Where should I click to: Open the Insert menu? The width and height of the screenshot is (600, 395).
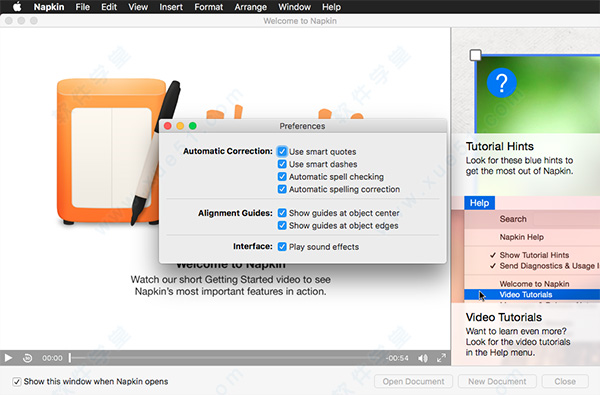click(171, 7)
